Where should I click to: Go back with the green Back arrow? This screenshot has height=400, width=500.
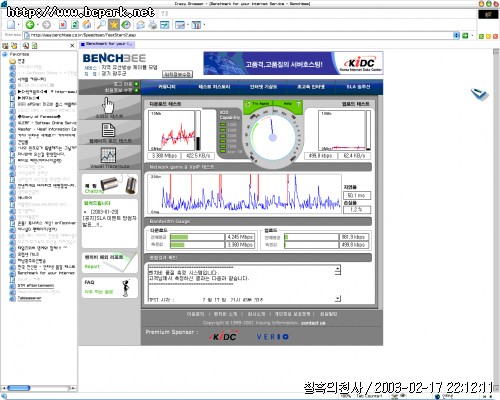click(x=30, y=25)
